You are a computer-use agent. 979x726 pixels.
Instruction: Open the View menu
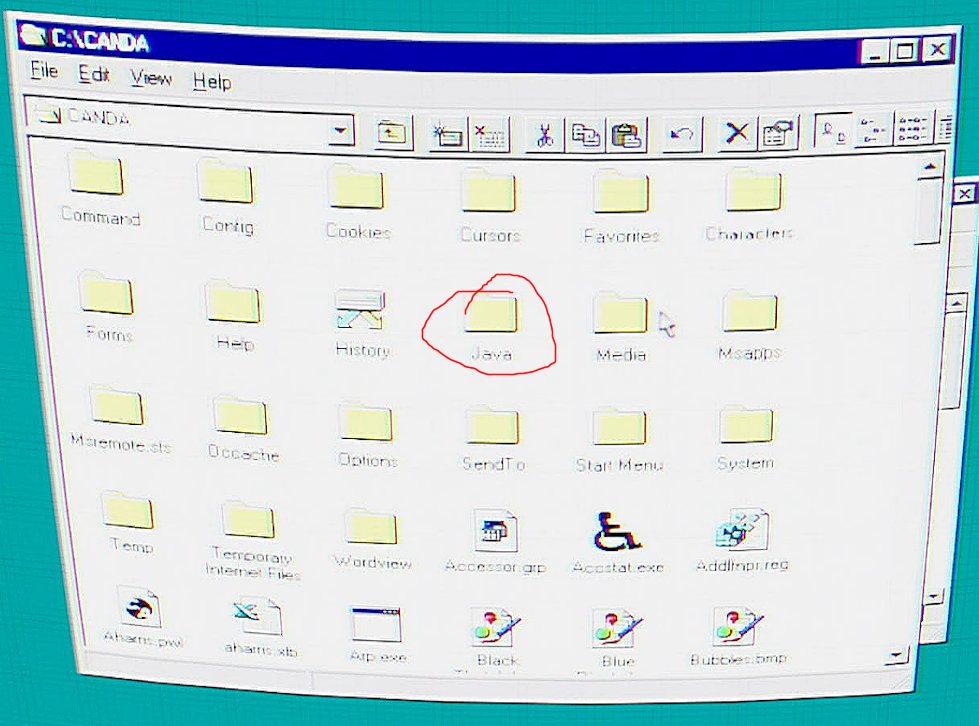point(150,78)
